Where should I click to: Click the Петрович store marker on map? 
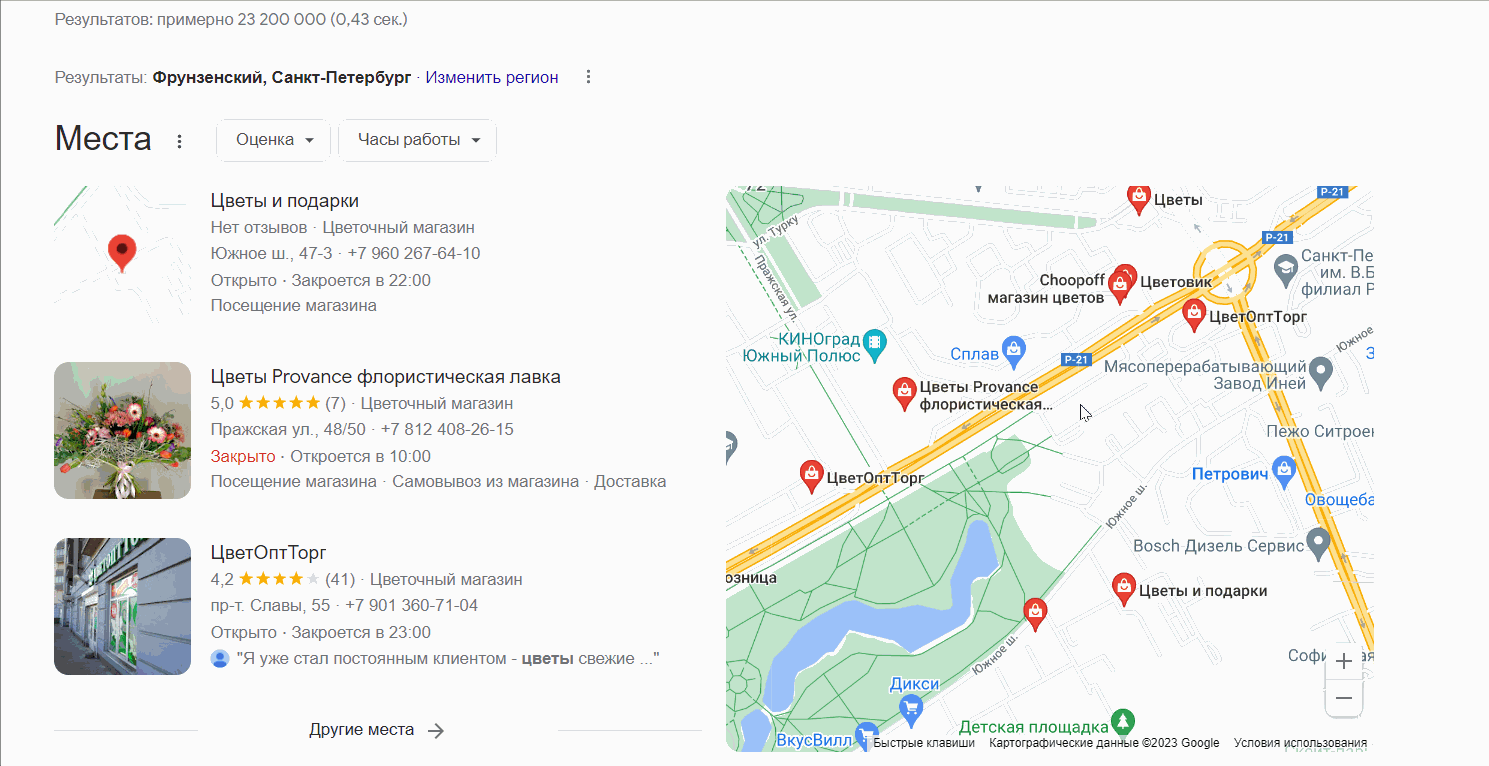1286,471
